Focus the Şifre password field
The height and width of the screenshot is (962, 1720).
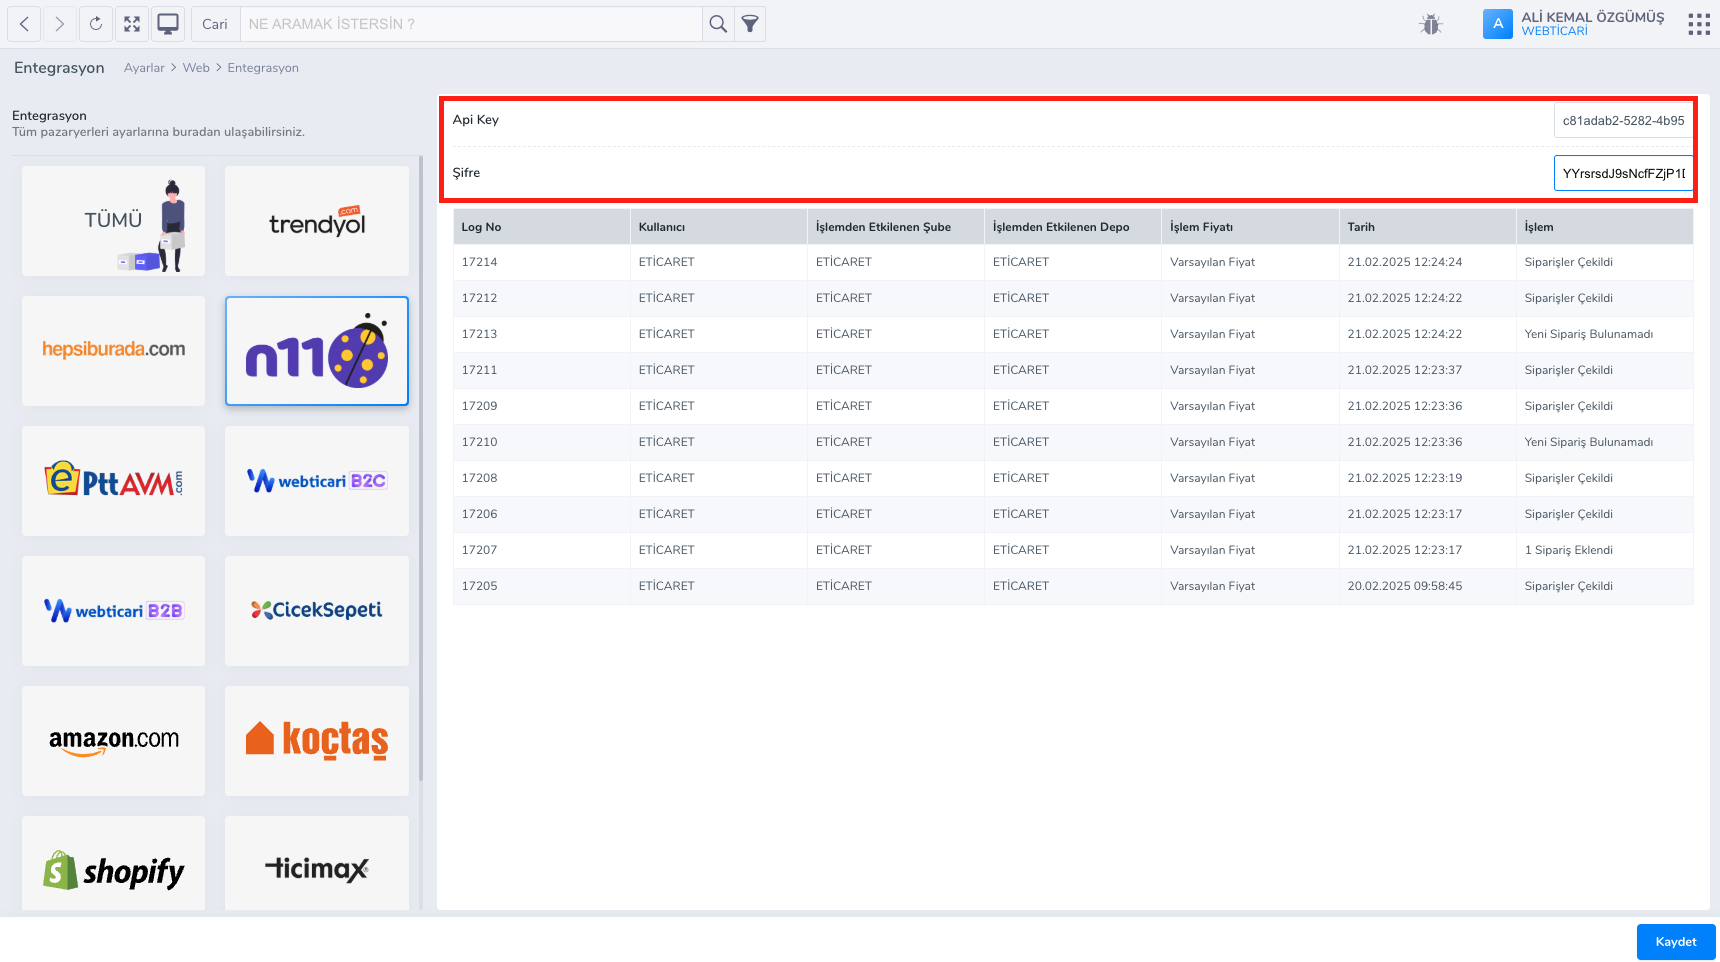[1622, 173]
